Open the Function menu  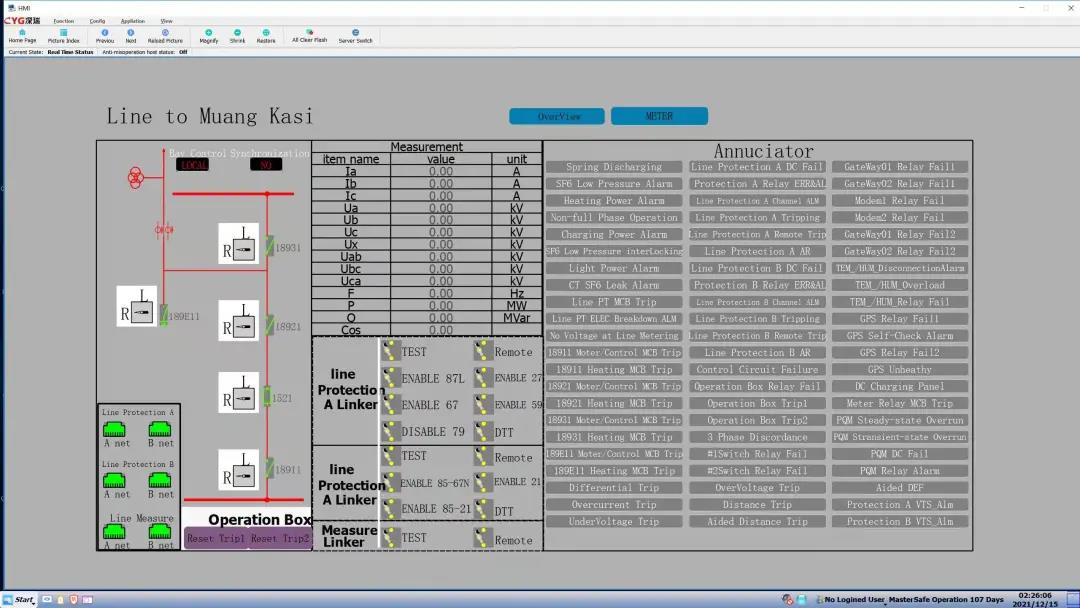[63, 20]
